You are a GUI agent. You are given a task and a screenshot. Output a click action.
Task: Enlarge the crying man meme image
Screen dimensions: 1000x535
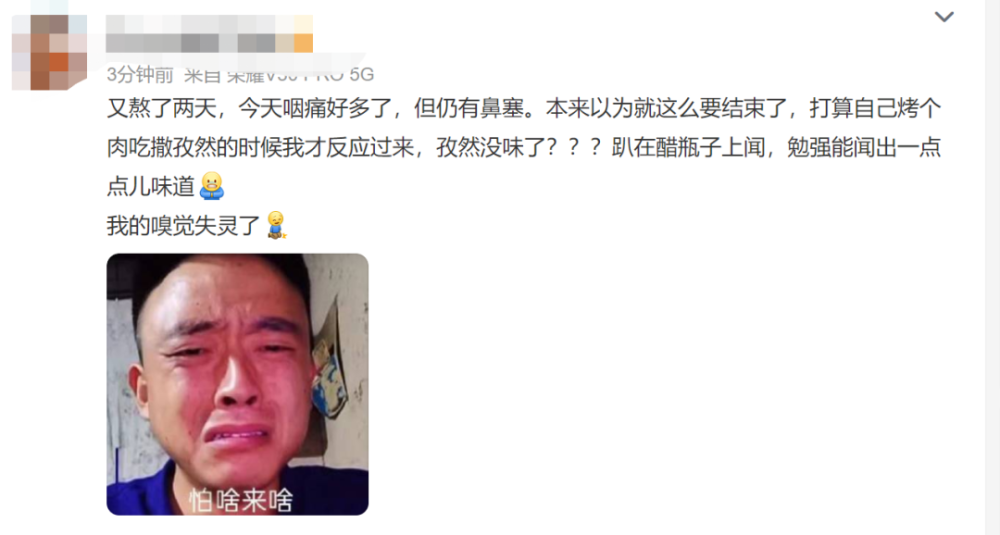(237, 385)
